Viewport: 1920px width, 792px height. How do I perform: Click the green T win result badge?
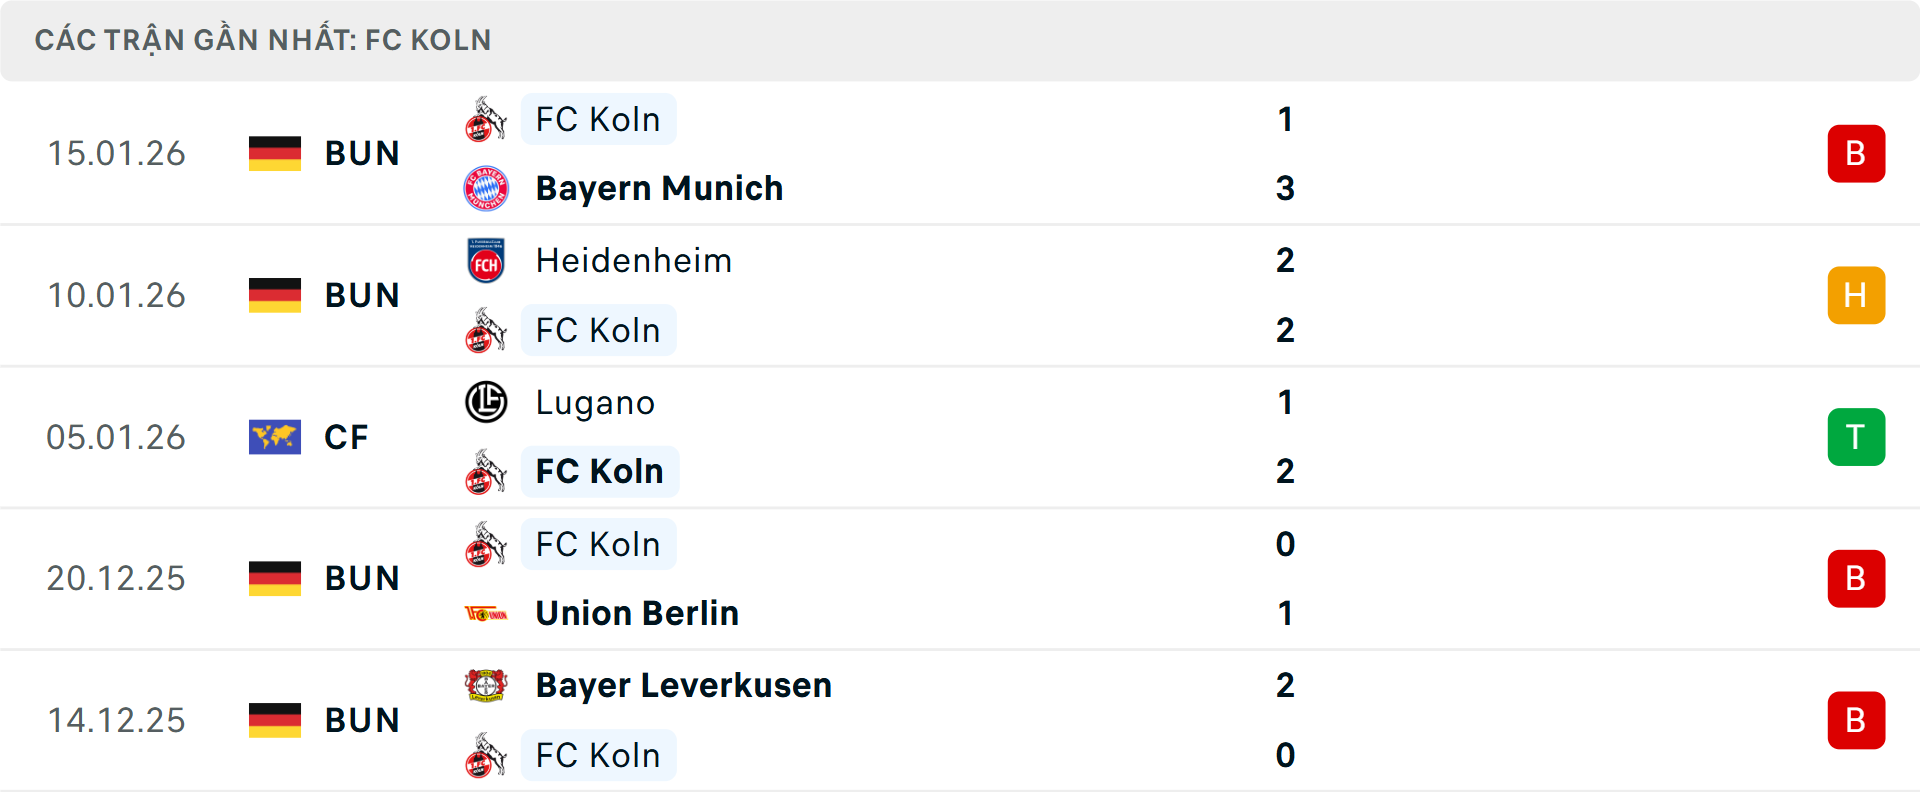point(1856,437)
